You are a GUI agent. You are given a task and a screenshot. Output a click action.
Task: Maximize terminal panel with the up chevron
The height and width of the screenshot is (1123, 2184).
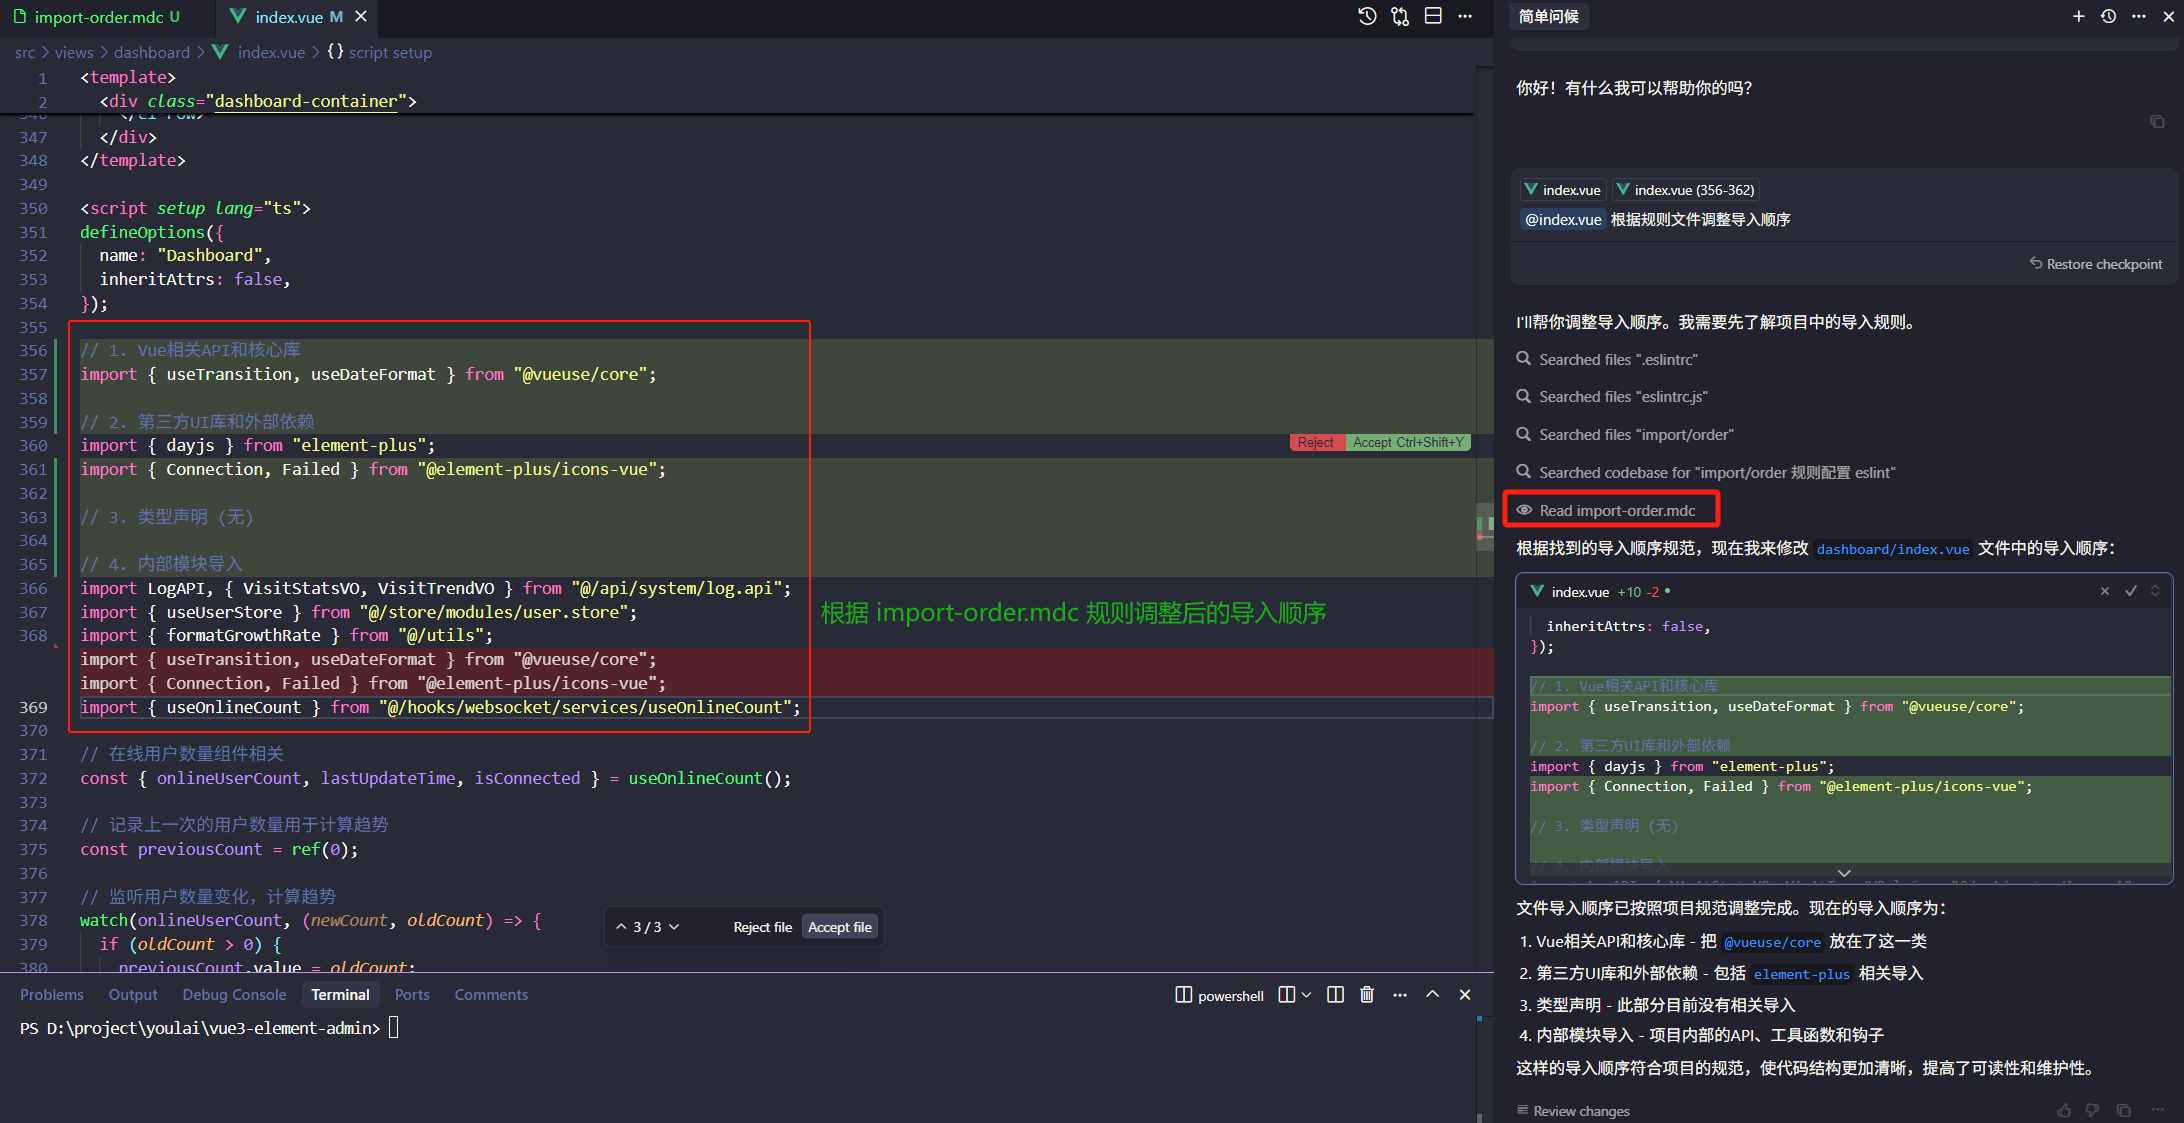pos(1432,994)
